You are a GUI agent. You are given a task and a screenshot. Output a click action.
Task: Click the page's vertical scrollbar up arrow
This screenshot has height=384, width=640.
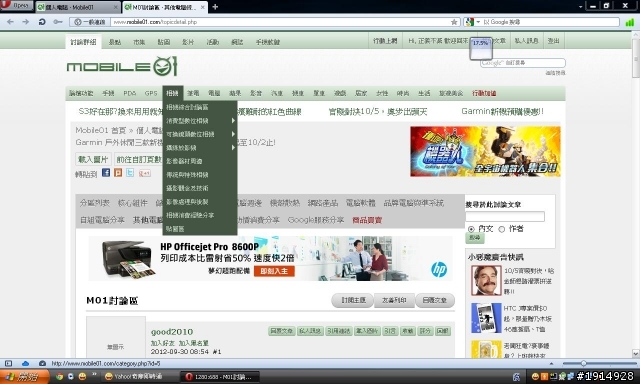tap(636, 36)
